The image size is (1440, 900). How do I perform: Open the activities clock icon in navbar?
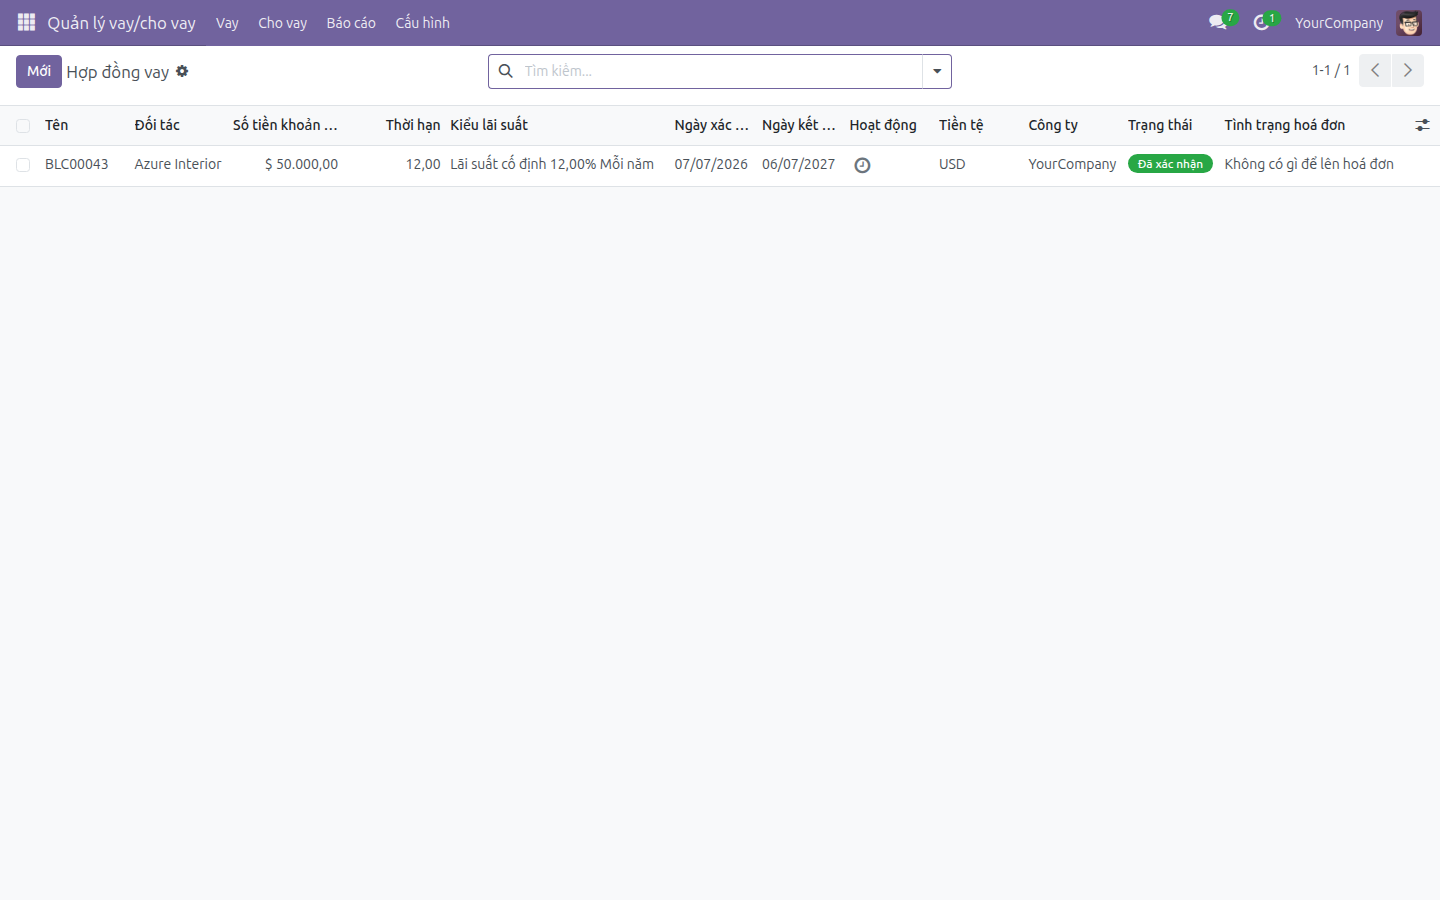[x=1262, y=22]
